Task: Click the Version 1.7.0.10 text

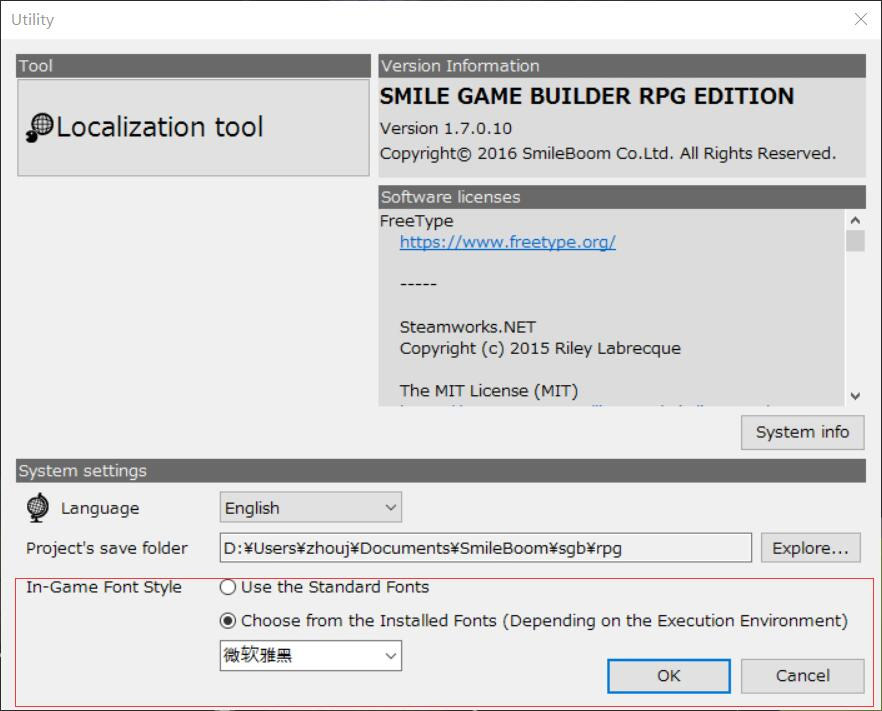Action: (x=446, y=128)
